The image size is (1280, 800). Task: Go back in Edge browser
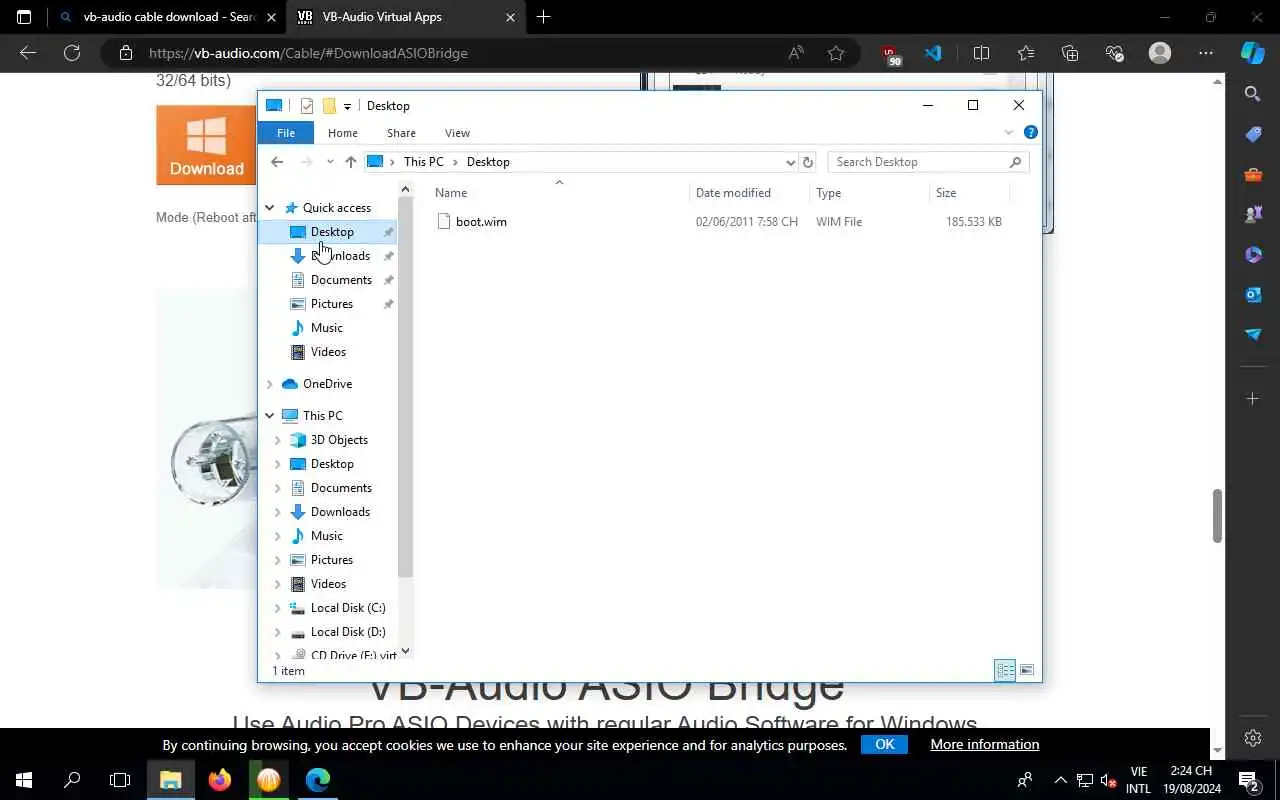tap(28, 53)
